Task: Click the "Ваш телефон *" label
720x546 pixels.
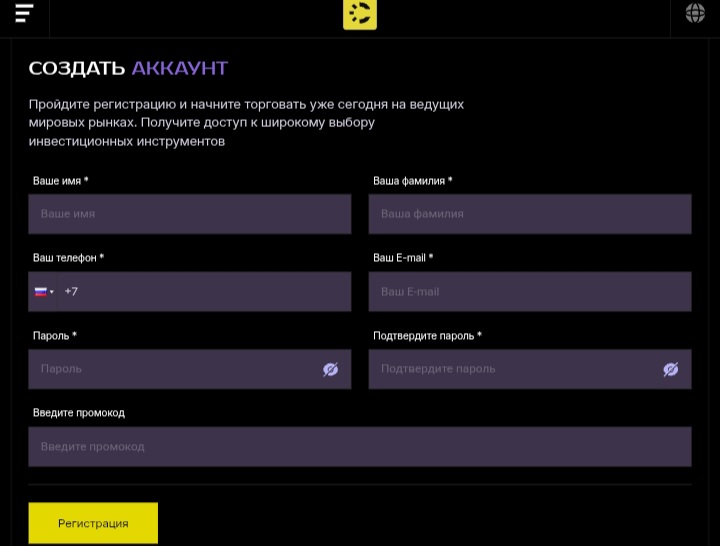Action: [x=68, y=258]
